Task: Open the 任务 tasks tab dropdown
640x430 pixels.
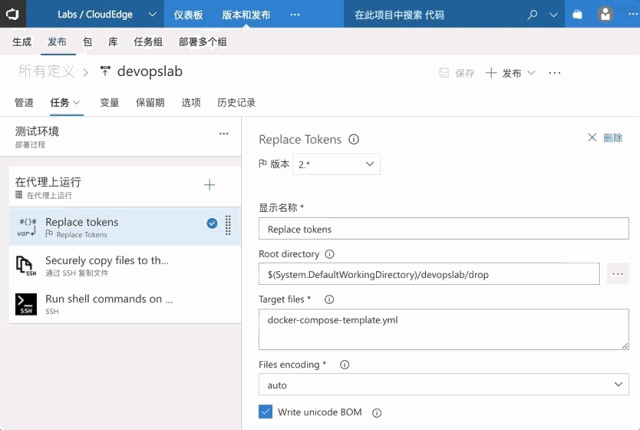Action: point(65,103)
